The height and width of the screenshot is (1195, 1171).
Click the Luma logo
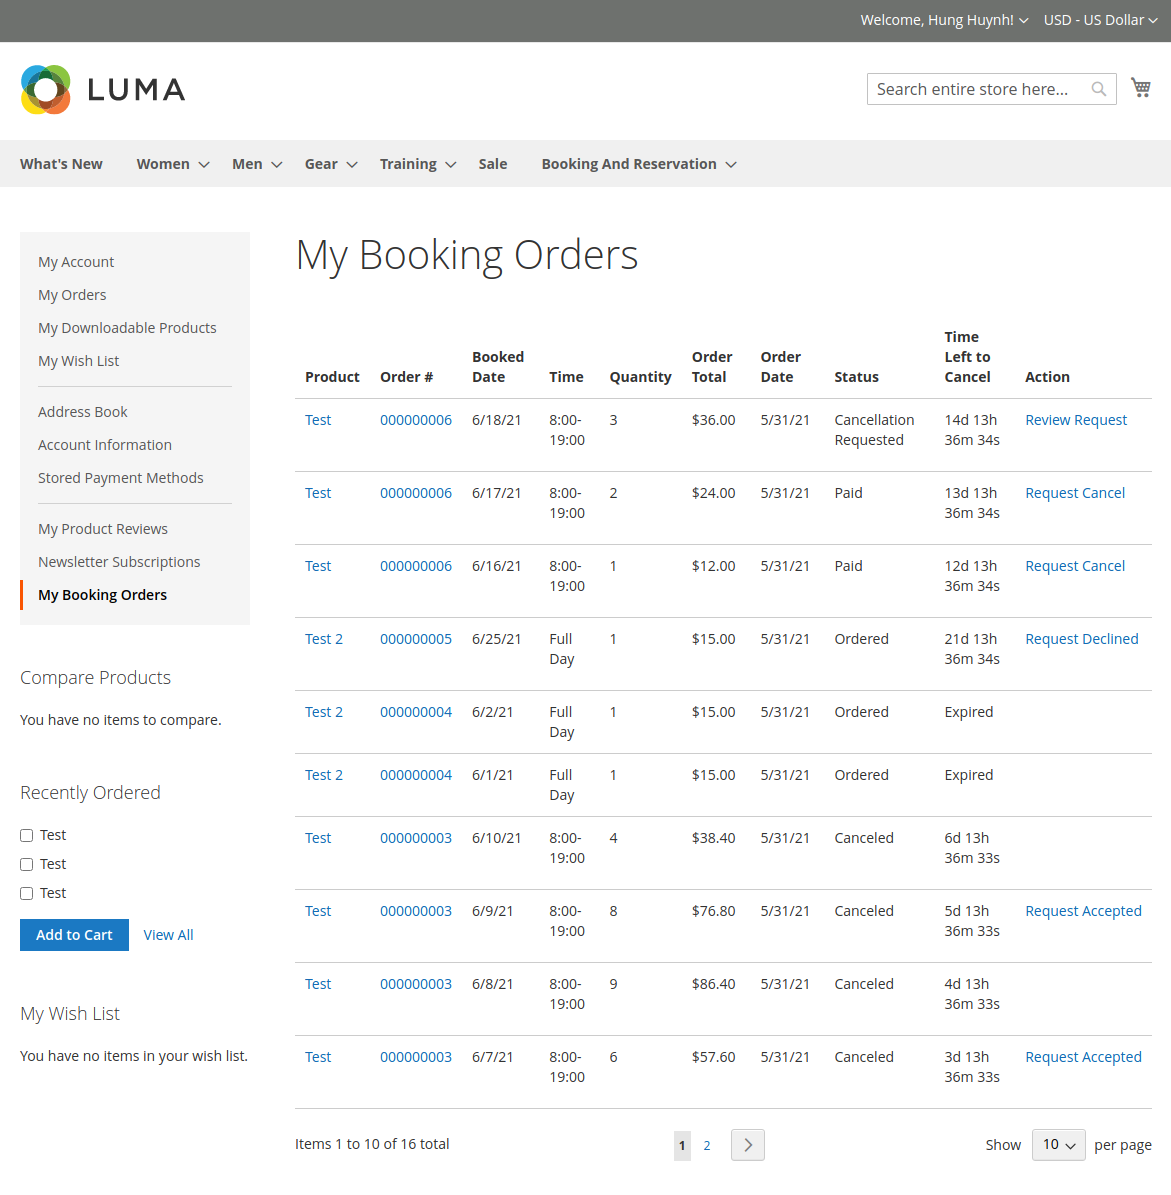103,90
